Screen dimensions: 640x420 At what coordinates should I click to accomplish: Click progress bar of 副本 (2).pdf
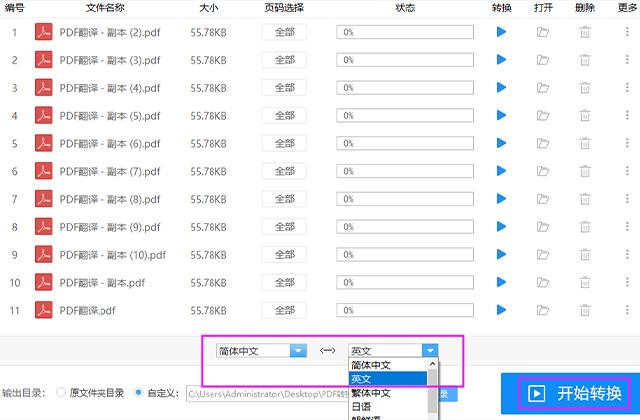point(405,32)
